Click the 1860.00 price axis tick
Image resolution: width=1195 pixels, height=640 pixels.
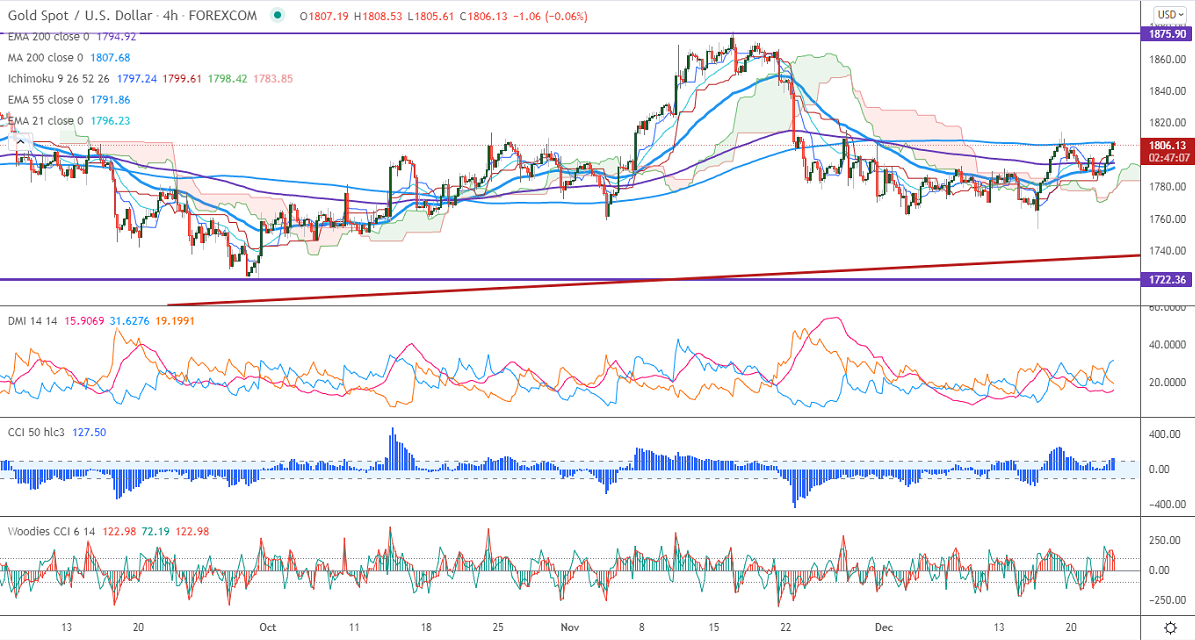pyautogui.click(x=1169, y=59)
